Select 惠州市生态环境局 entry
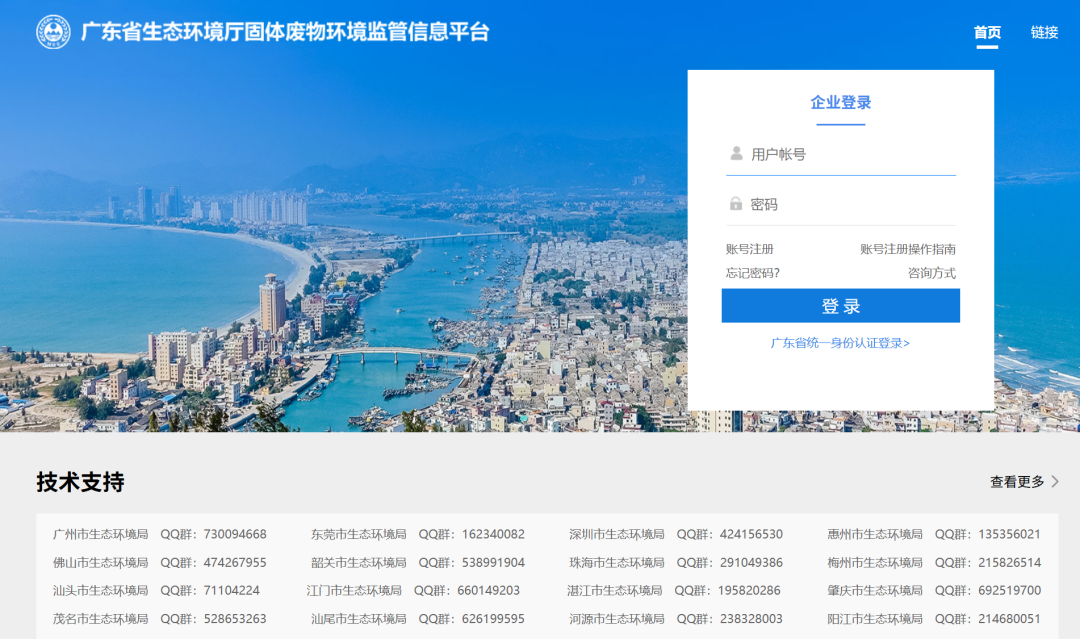 (875, 534)
